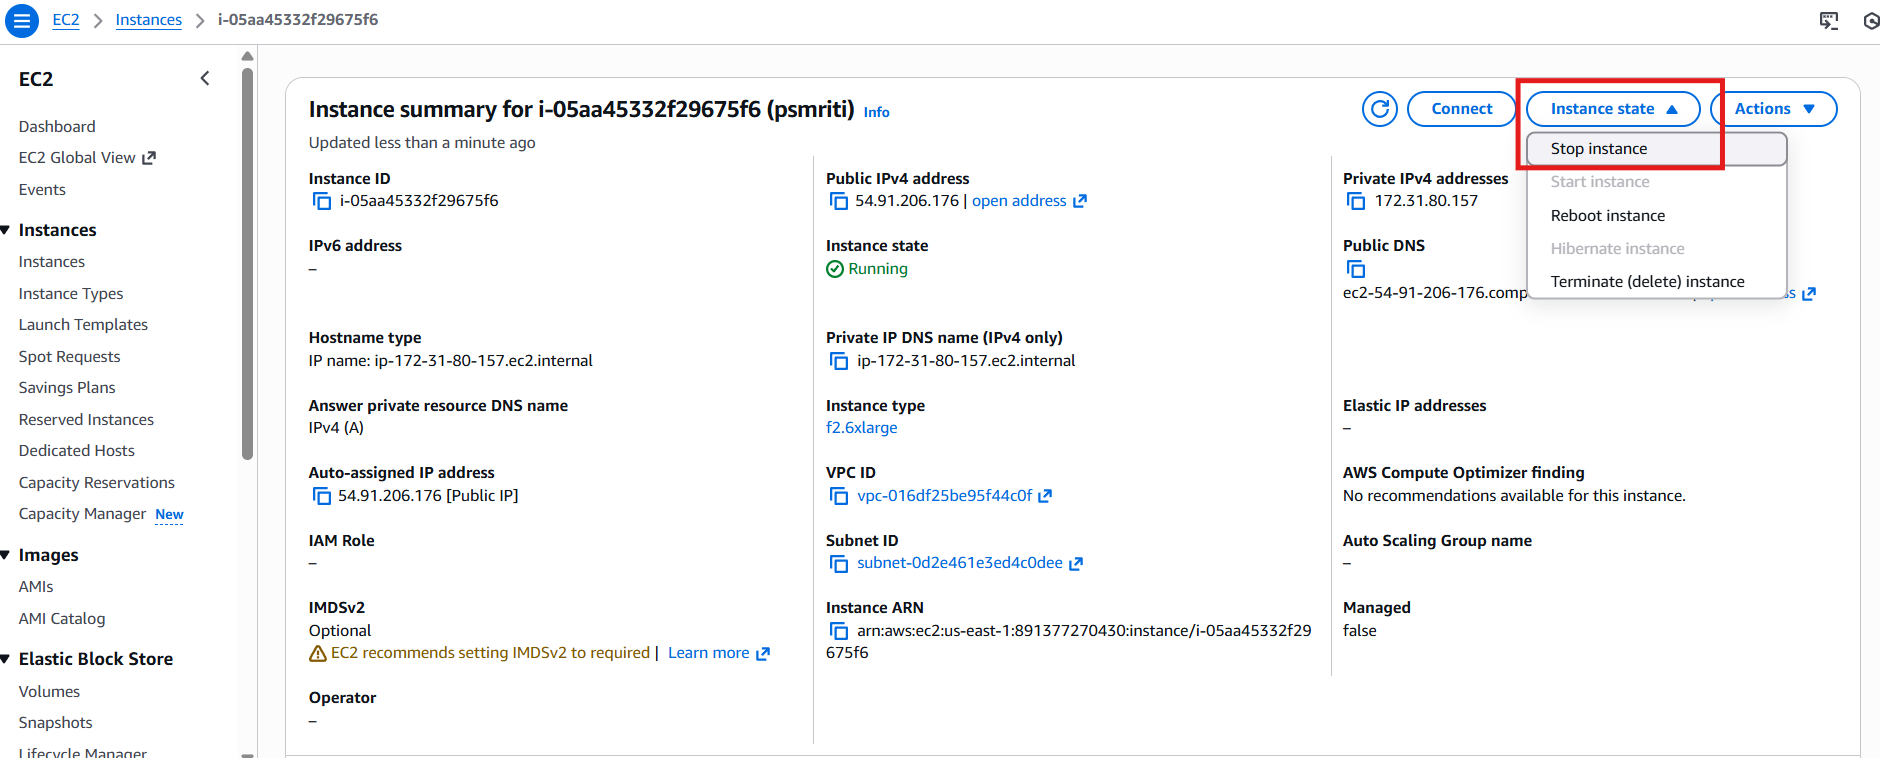Click external link icon next to open address
The image size is (1880, 758).
click(1080, 201)
